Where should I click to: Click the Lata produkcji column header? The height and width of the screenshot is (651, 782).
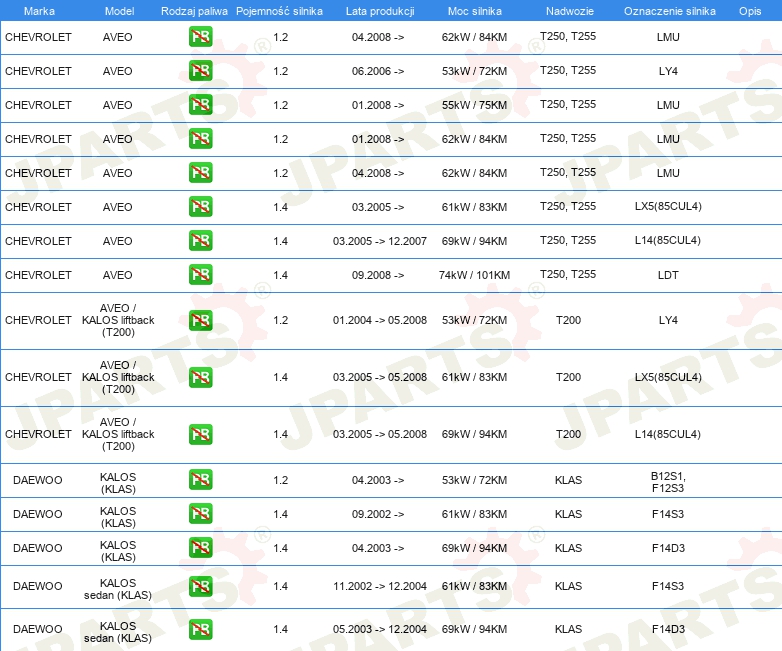coord(379,10)
